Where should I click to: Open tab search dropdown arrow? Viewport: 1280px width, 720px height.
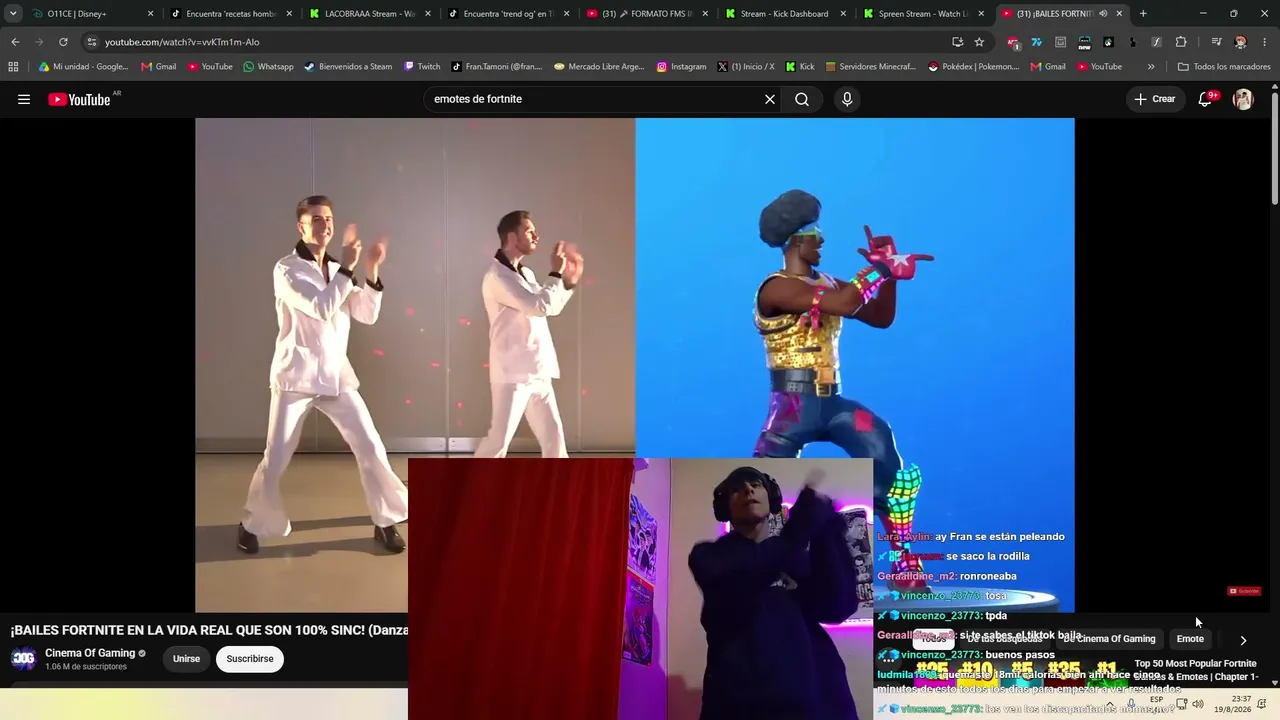tap(13, 14)
